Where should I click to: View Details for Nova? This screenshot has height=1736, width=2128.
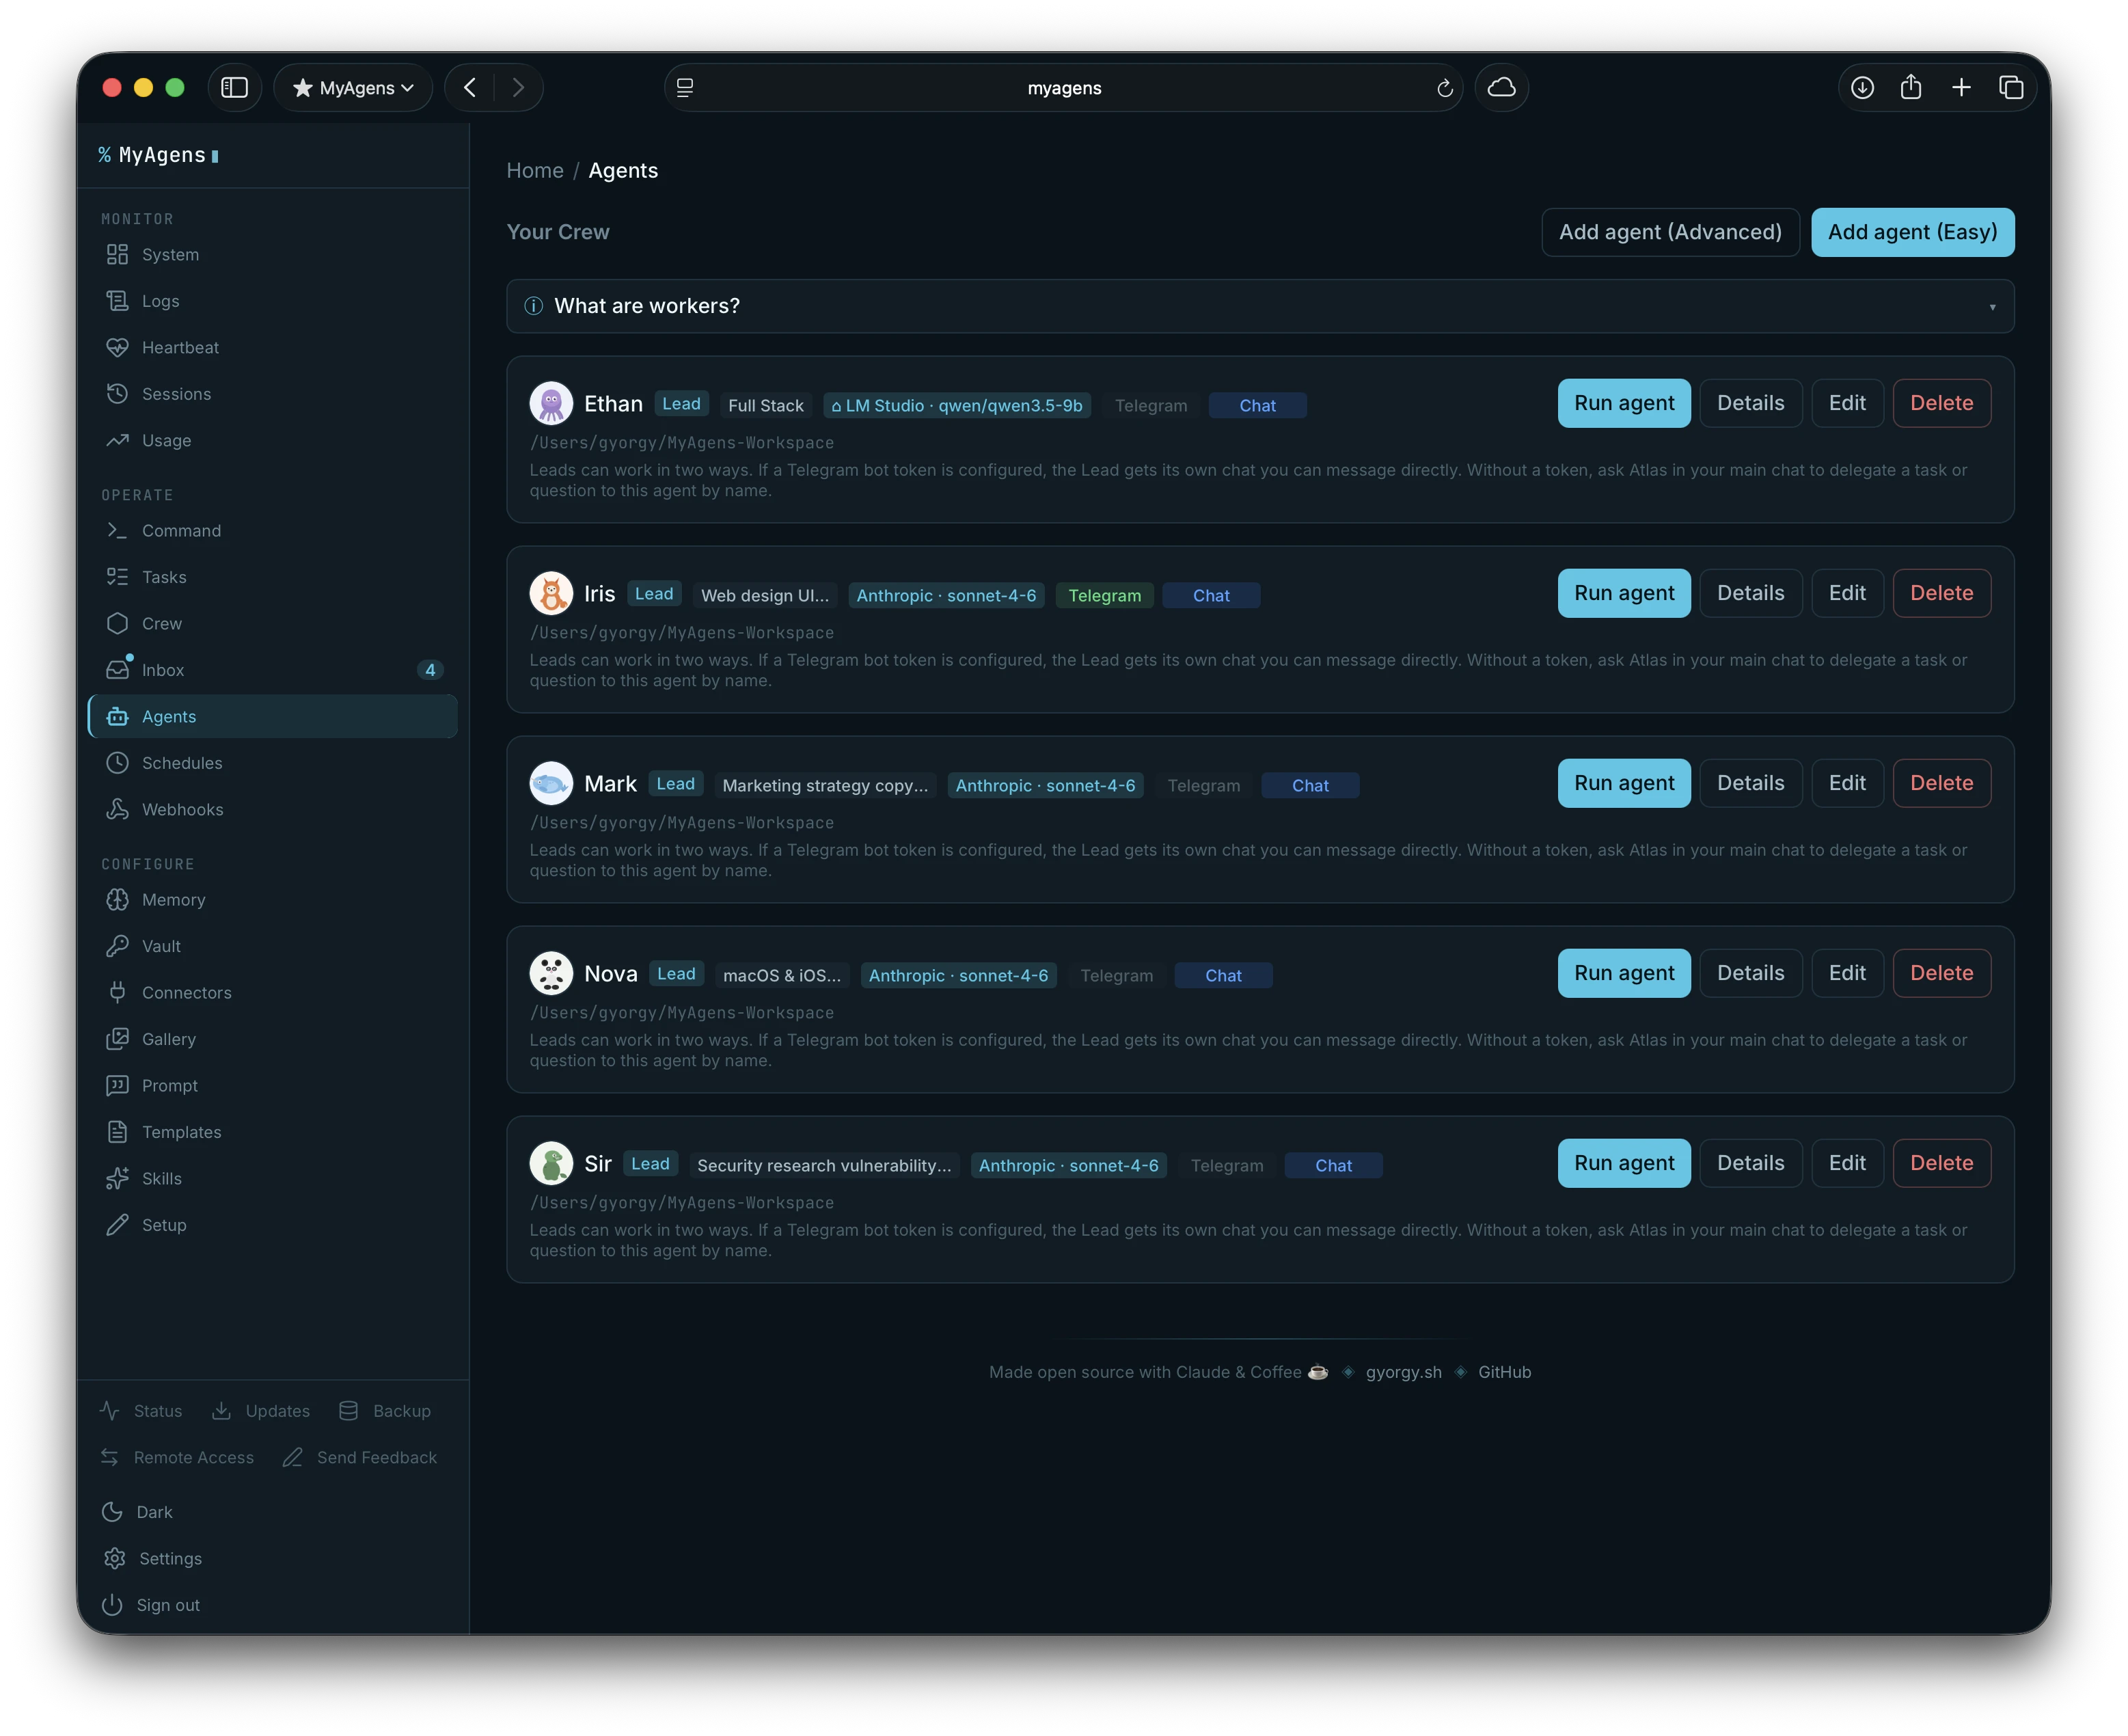[1750, 973]
